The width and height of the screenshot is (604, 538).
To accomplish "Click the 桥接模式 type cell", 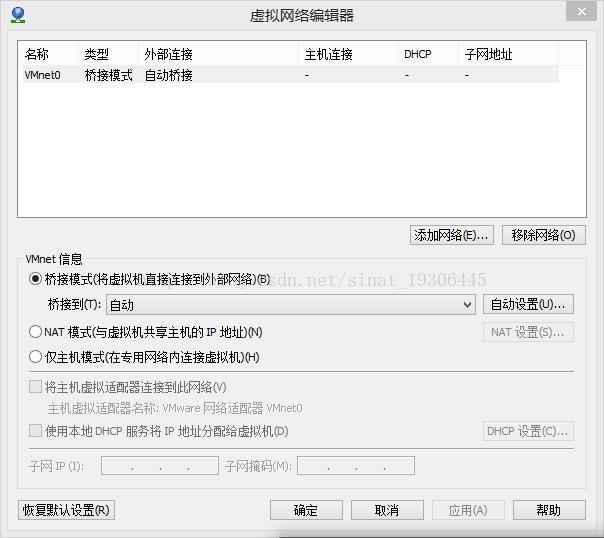I will (109, 75).
